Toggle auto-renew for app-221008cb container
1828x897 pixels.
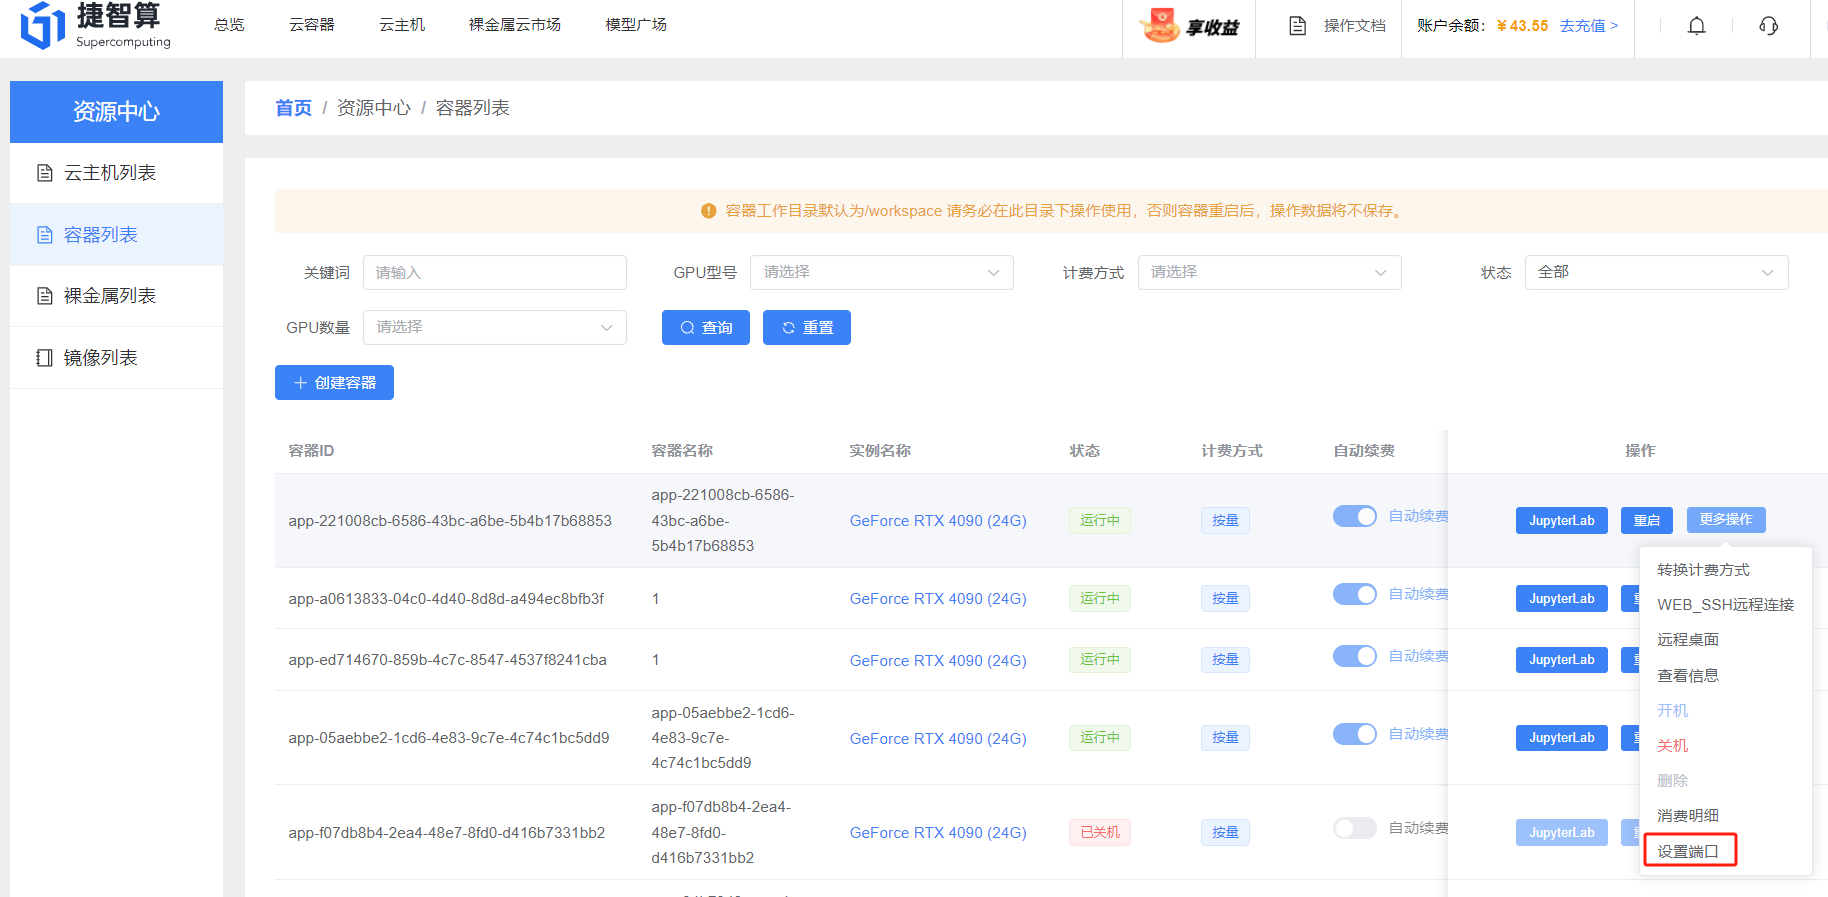click(x=1355, y=516)
